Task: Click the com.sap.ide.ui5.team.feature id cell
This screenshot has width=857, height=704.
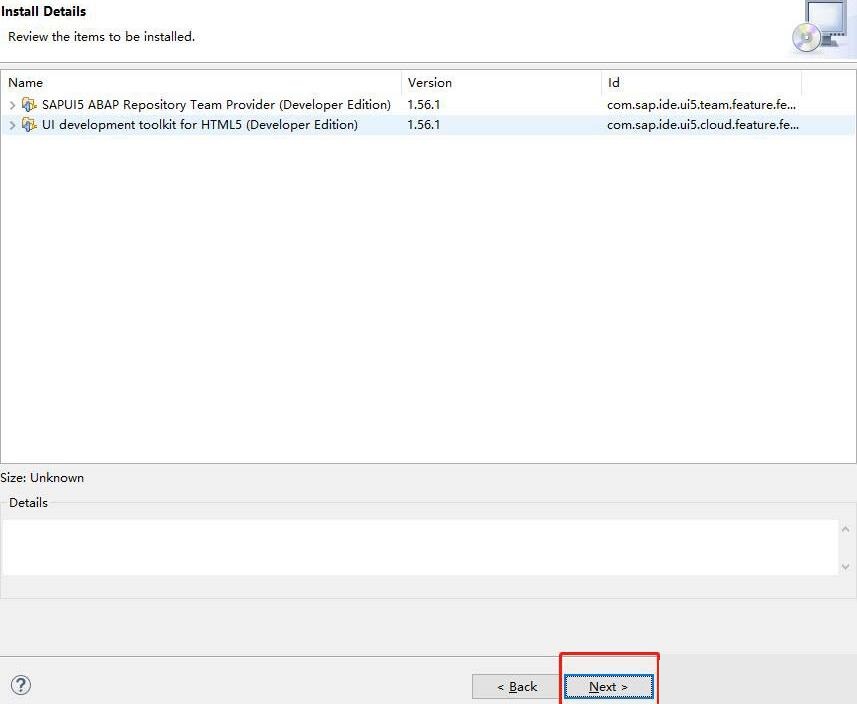Action: [702, 105]
